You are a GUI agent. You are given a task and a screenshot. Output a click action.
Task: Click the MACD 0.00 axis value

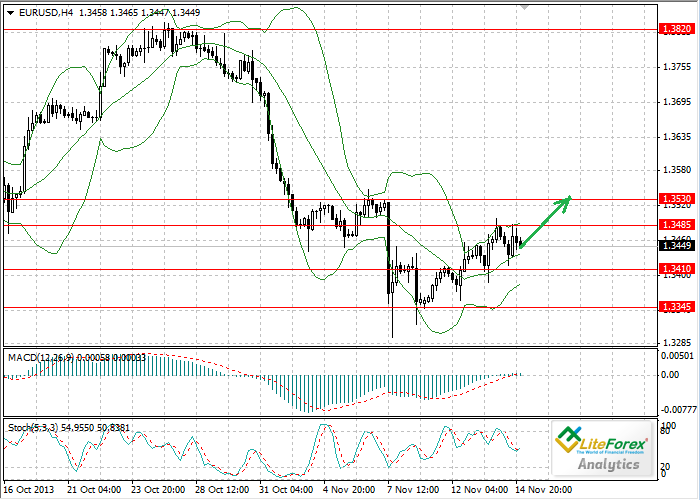coord(672,375)
